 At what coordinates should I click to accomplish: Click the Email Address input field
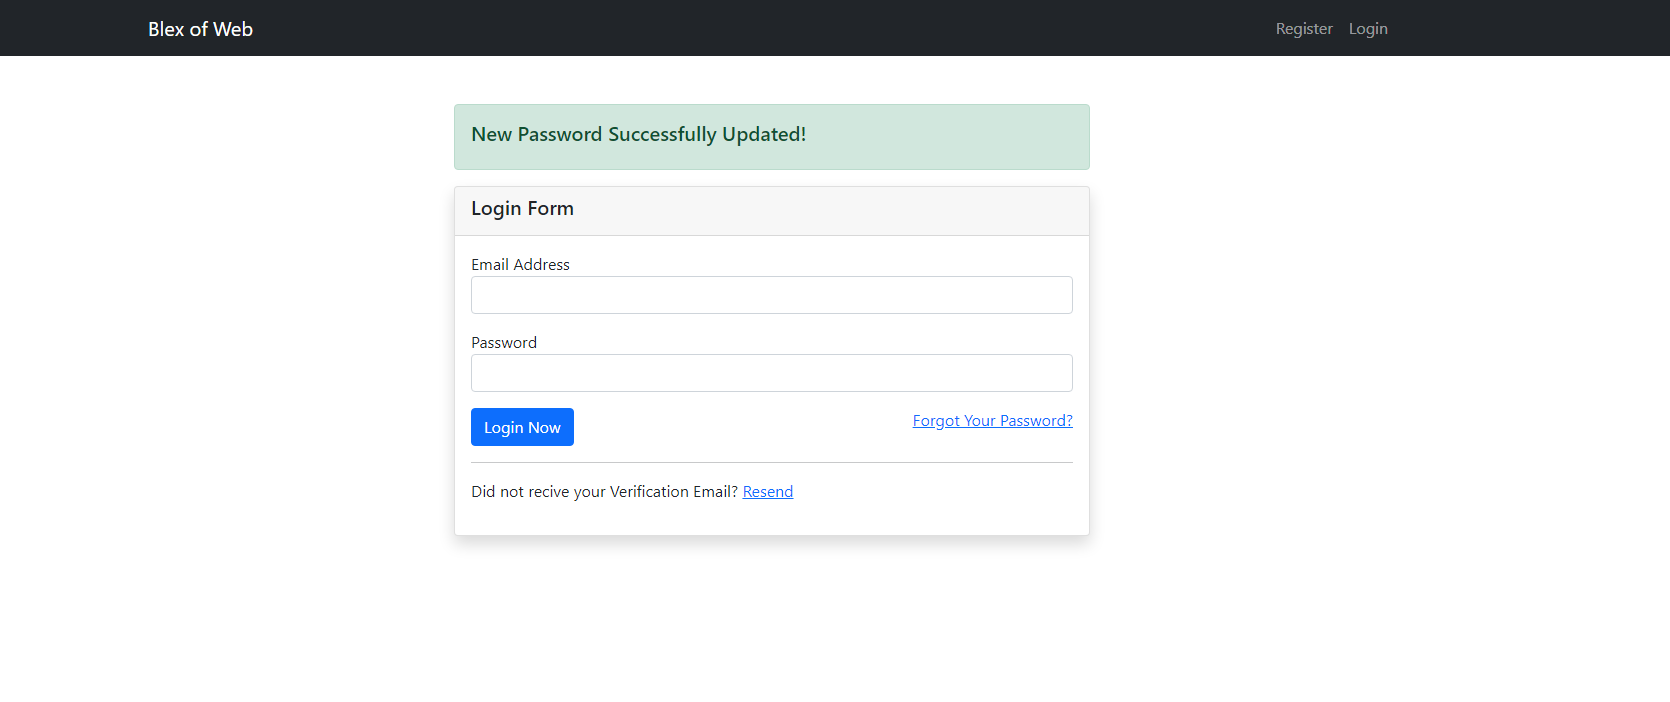[x=770, y=295]
